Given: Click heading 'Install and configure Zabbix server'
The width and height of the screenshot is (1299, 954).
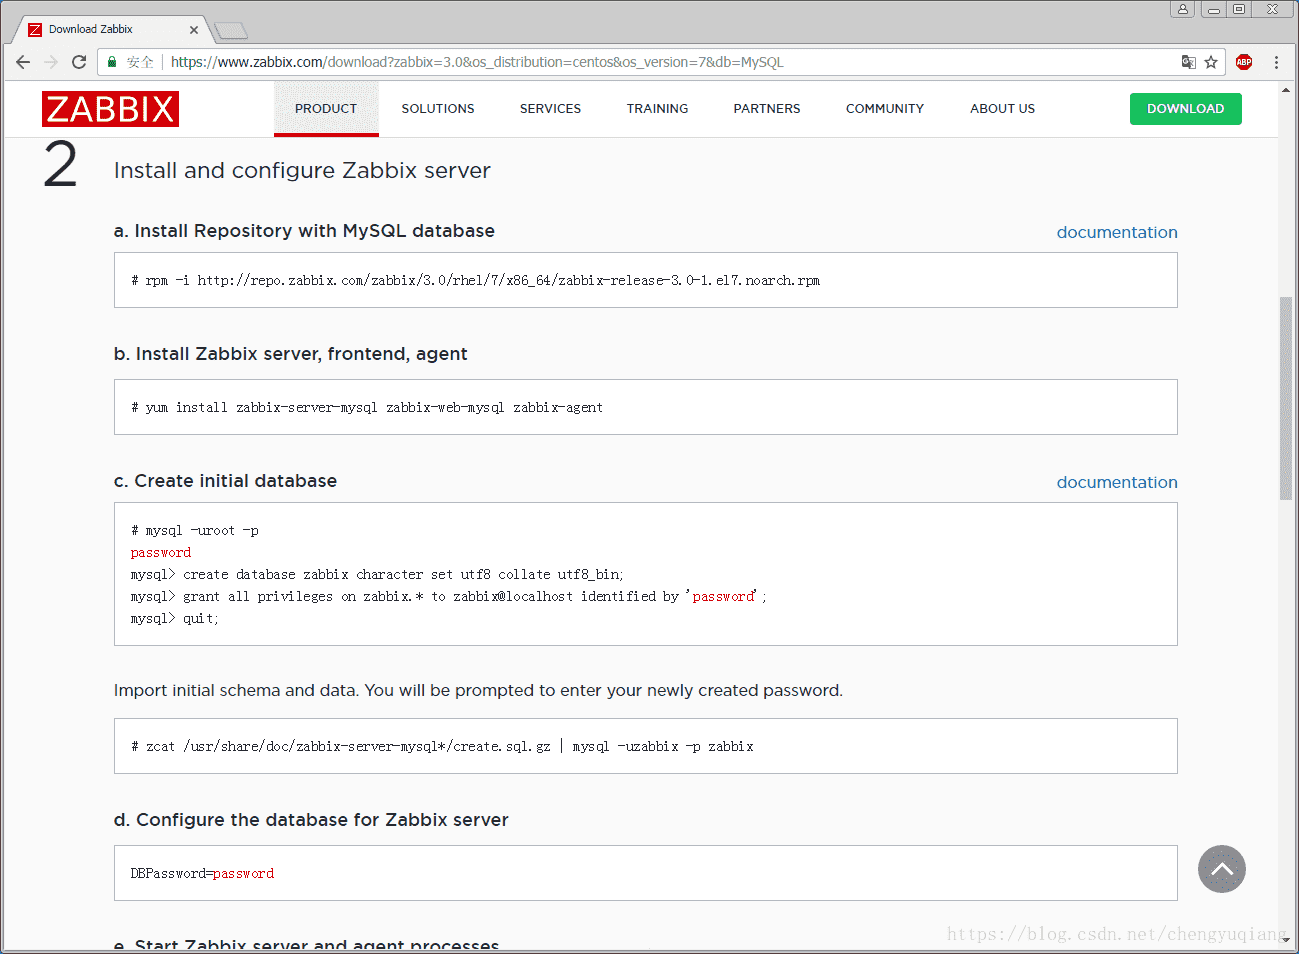Looking at the screenshot, I should (302, 170).
